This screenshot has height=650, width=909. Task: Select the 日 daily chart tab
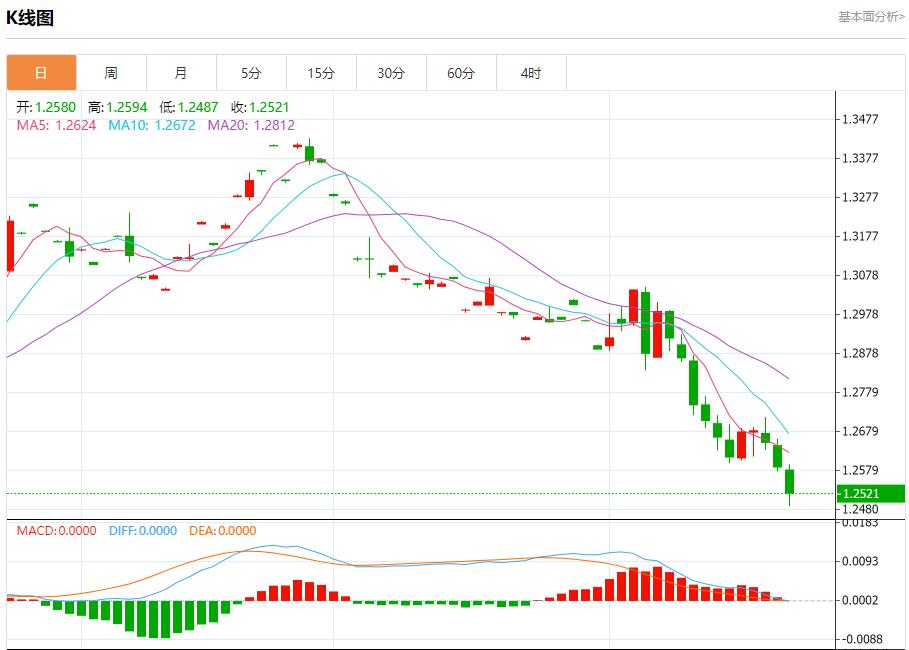point(41,73)
